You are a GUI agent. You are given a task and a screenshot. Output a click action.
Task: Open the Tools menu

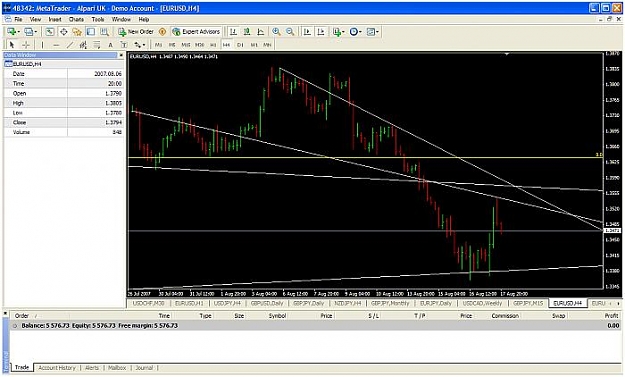pyautogui.click(x=98, y=19)
